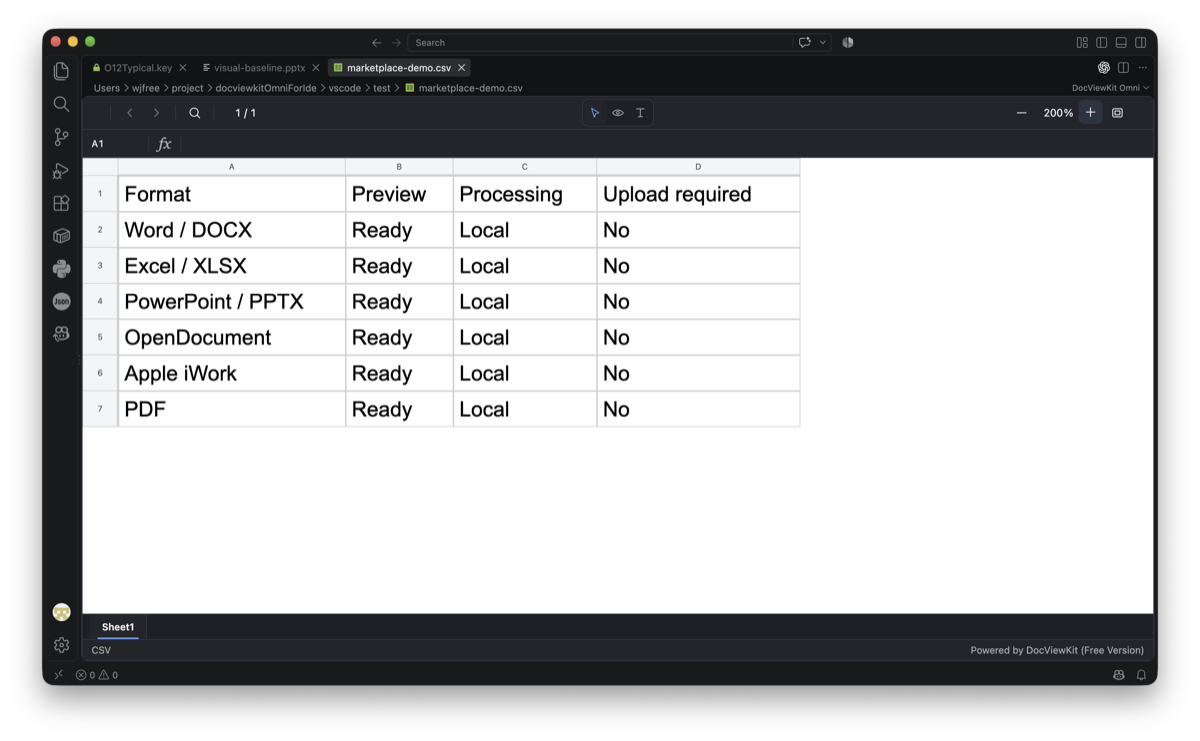Open remote window from status bar
Screen dimensions: 1200x741
pyautogui.click(x=58, y=675)
